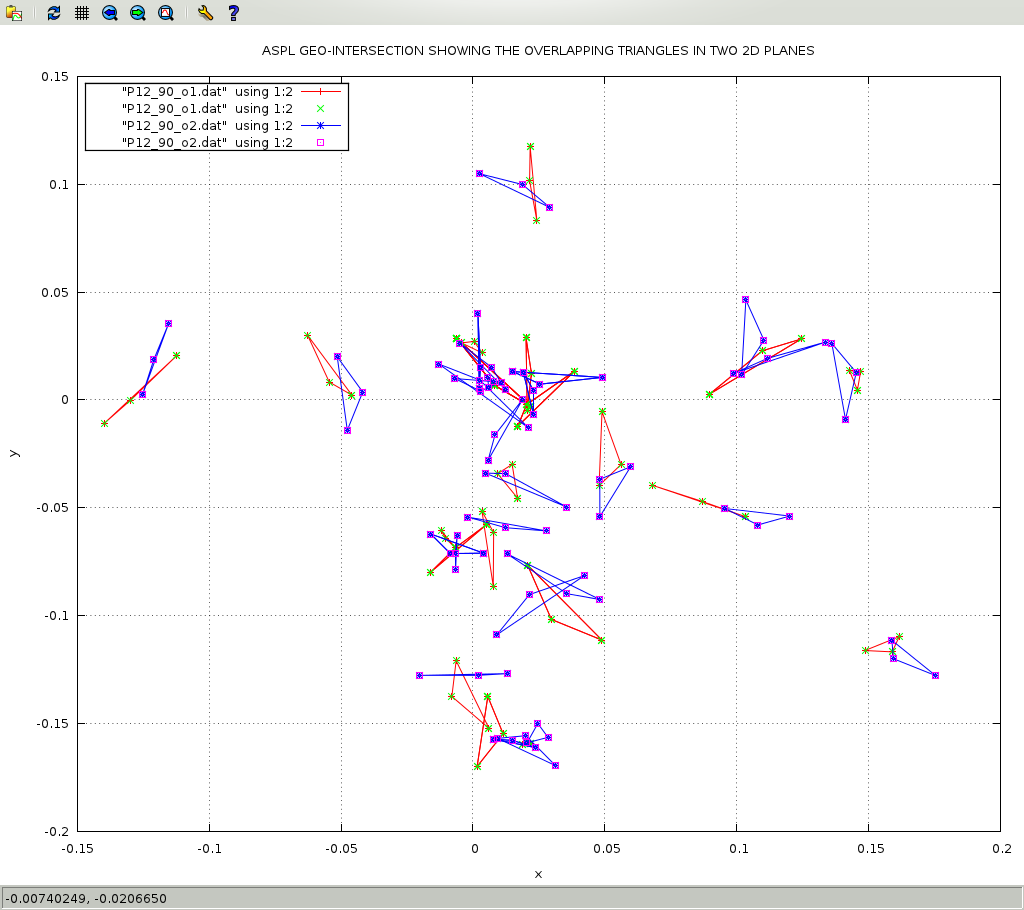Click the -0.15 tick label on the x axis
Viewport: 1024px width, 910px height.
click(77, 848)
